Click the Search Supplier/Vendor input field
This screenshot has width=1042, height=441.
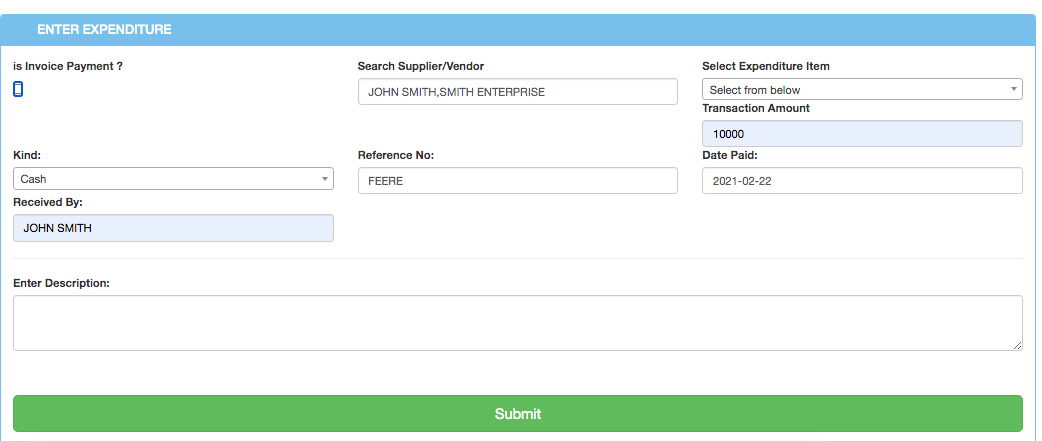(517, 92)
